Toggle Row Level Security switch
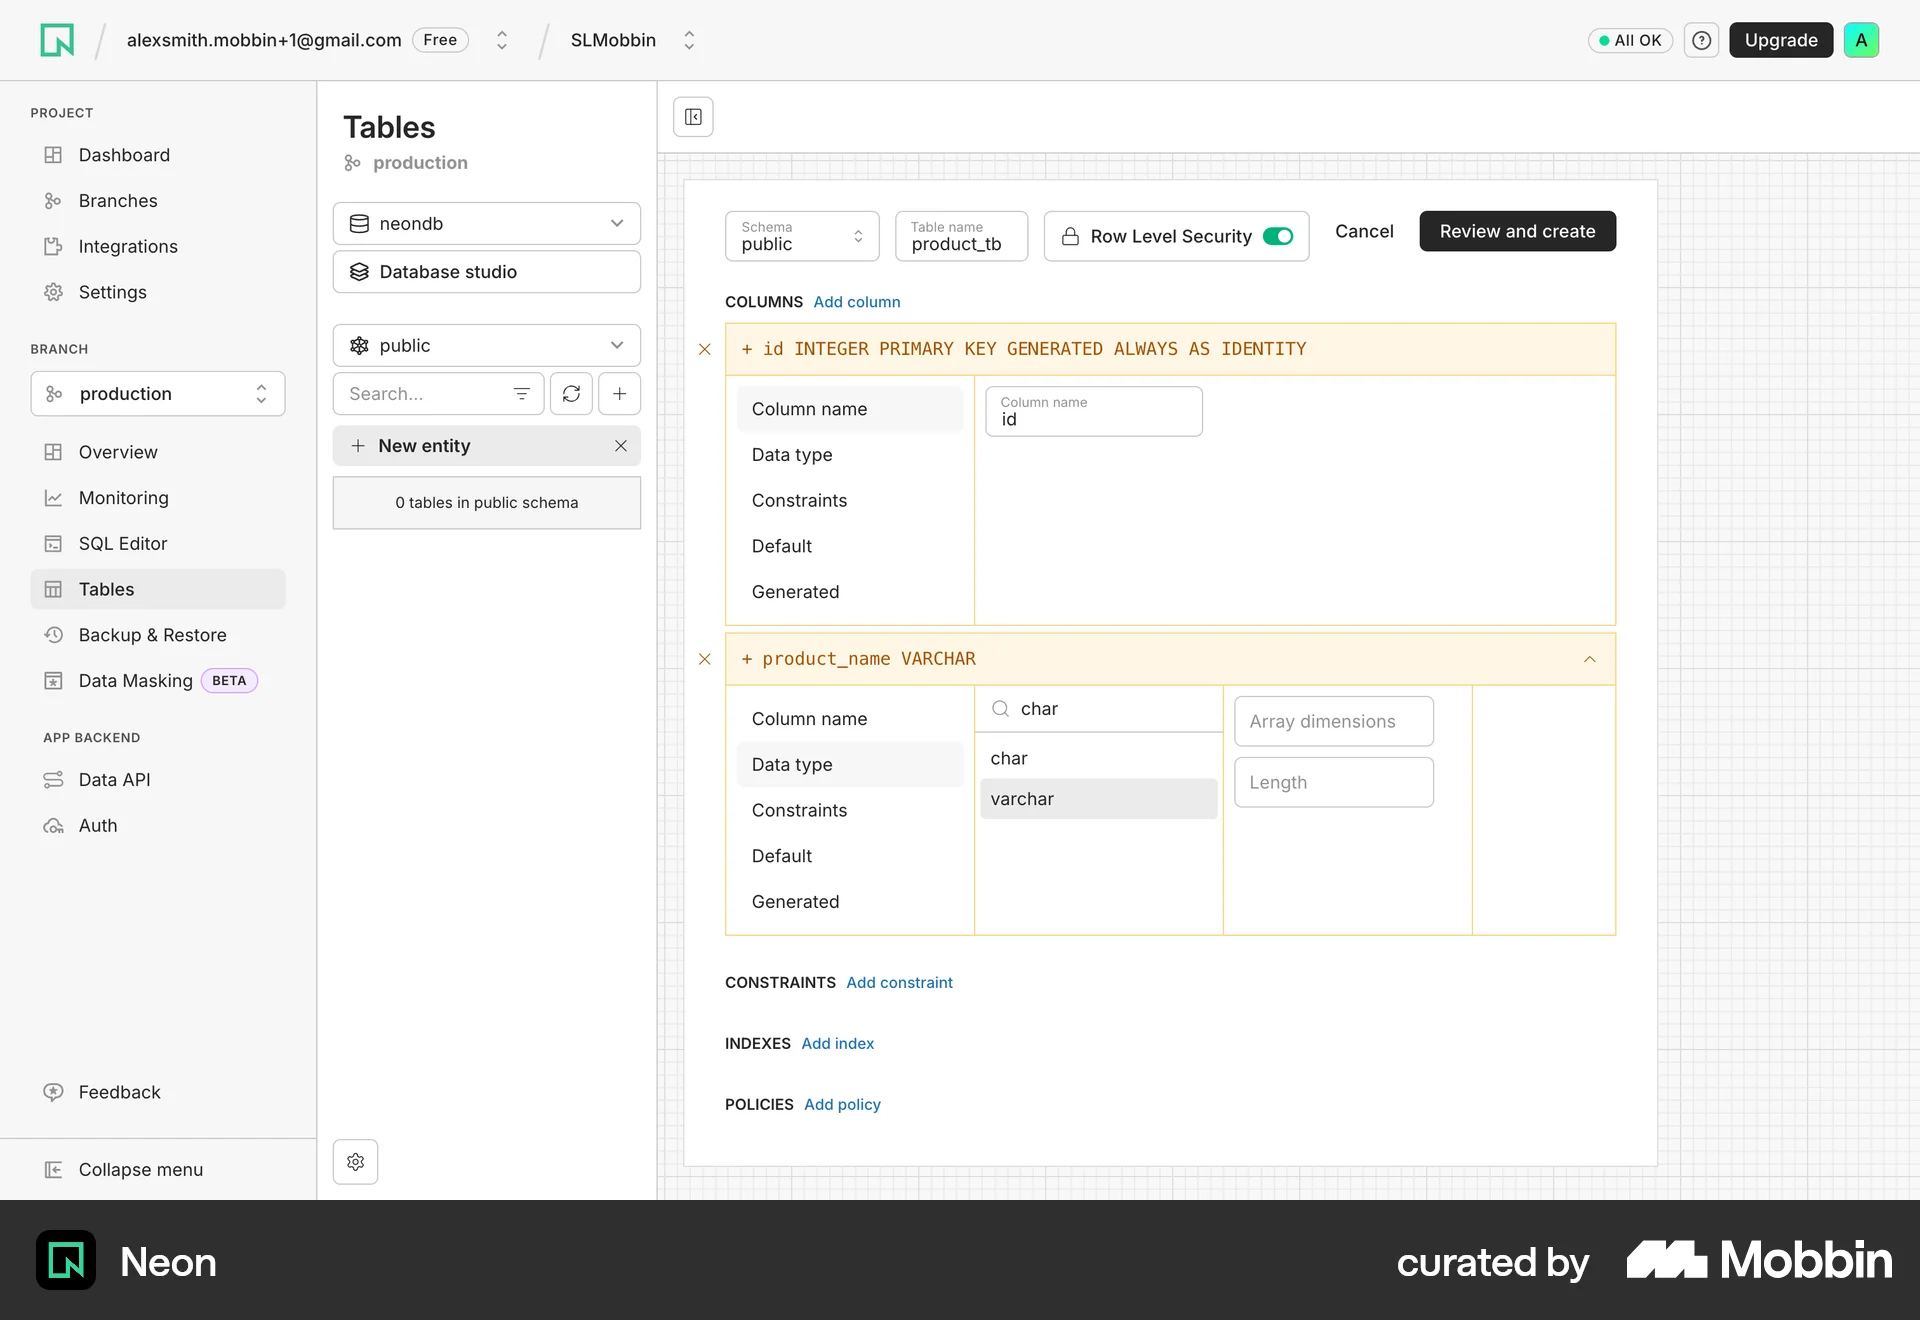 click(1278, 237)
